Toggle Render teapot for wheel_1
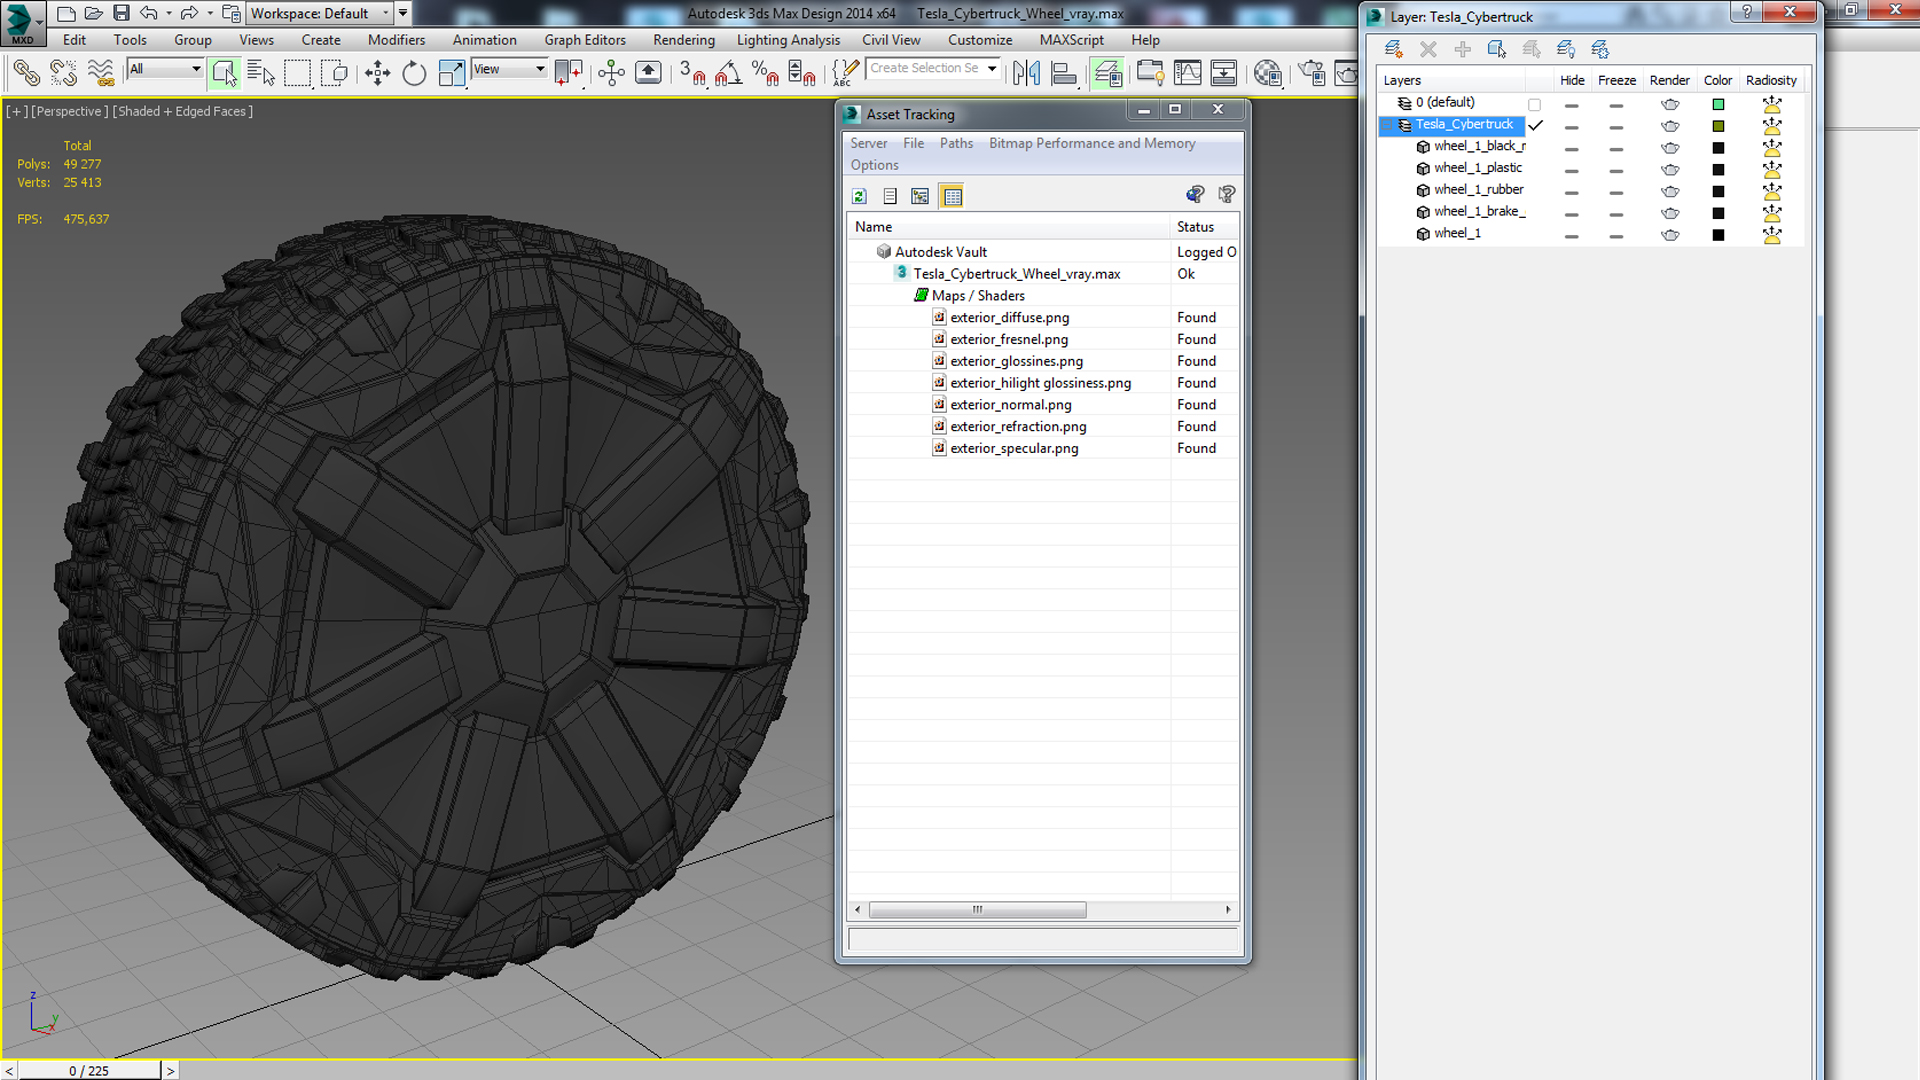This screenshot has width=1920, height=1080. (x=1669, y=235)
